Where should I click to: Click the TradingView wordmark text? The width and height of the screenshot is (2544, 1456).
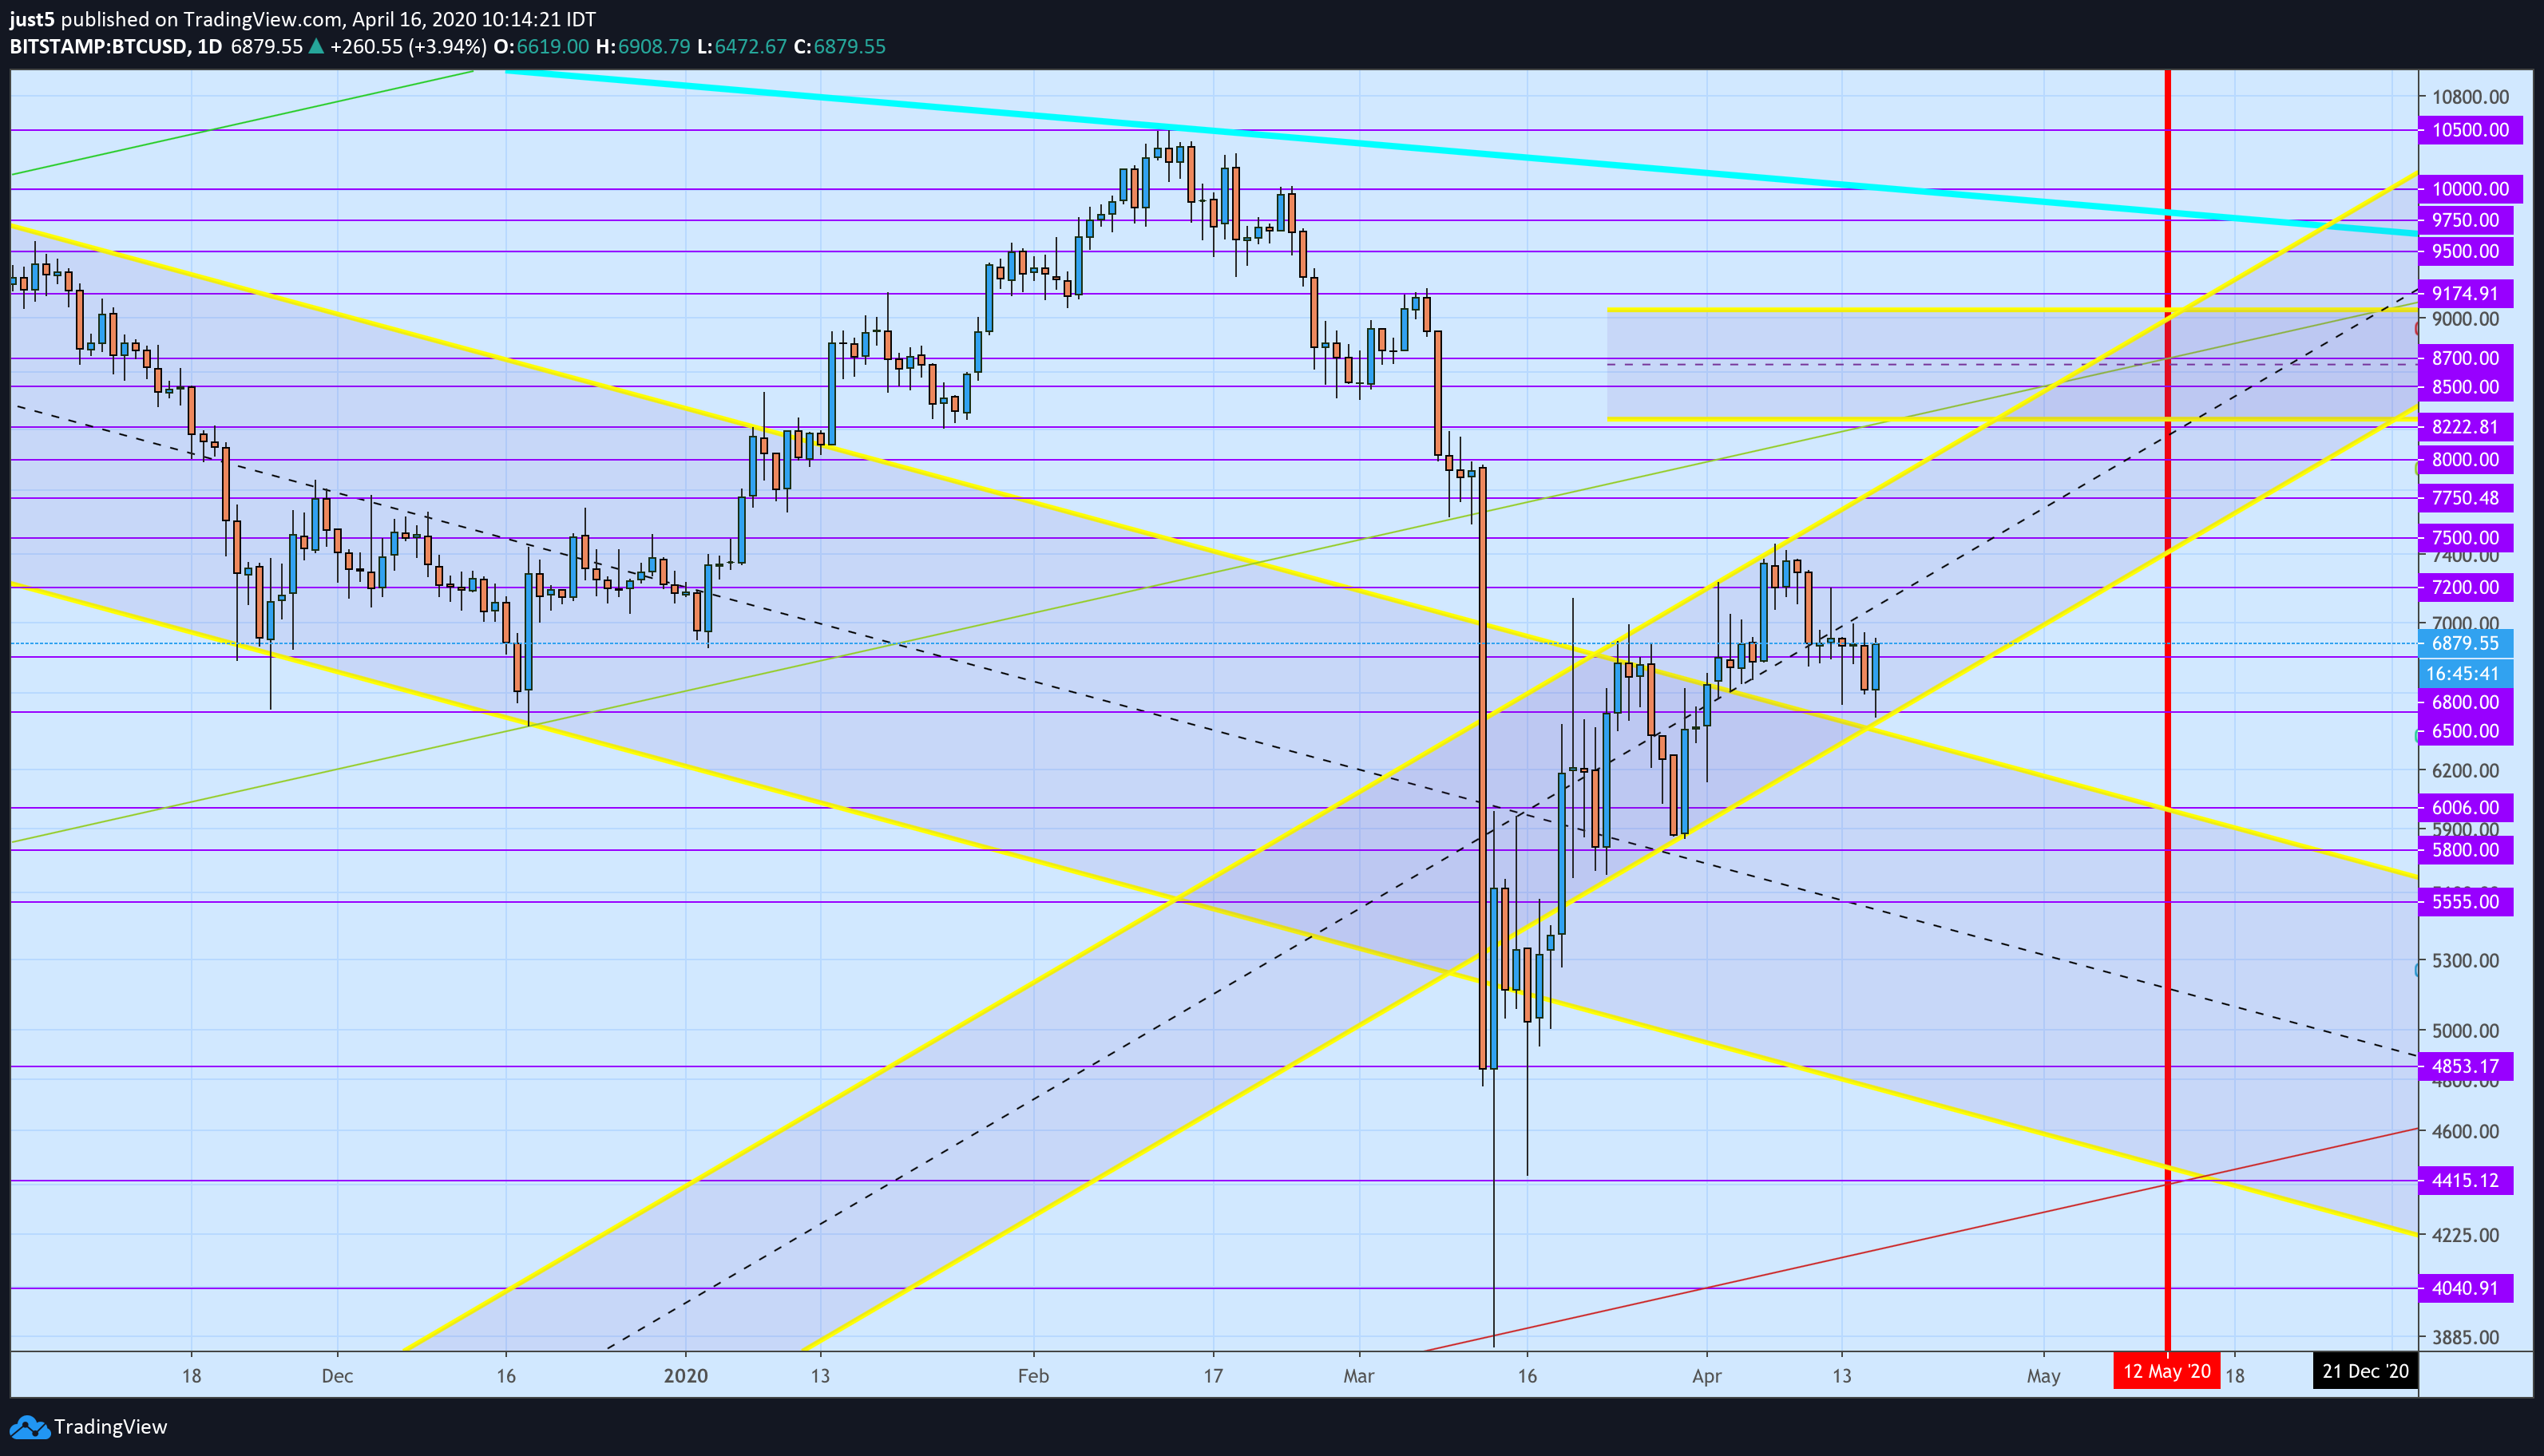111,1427
